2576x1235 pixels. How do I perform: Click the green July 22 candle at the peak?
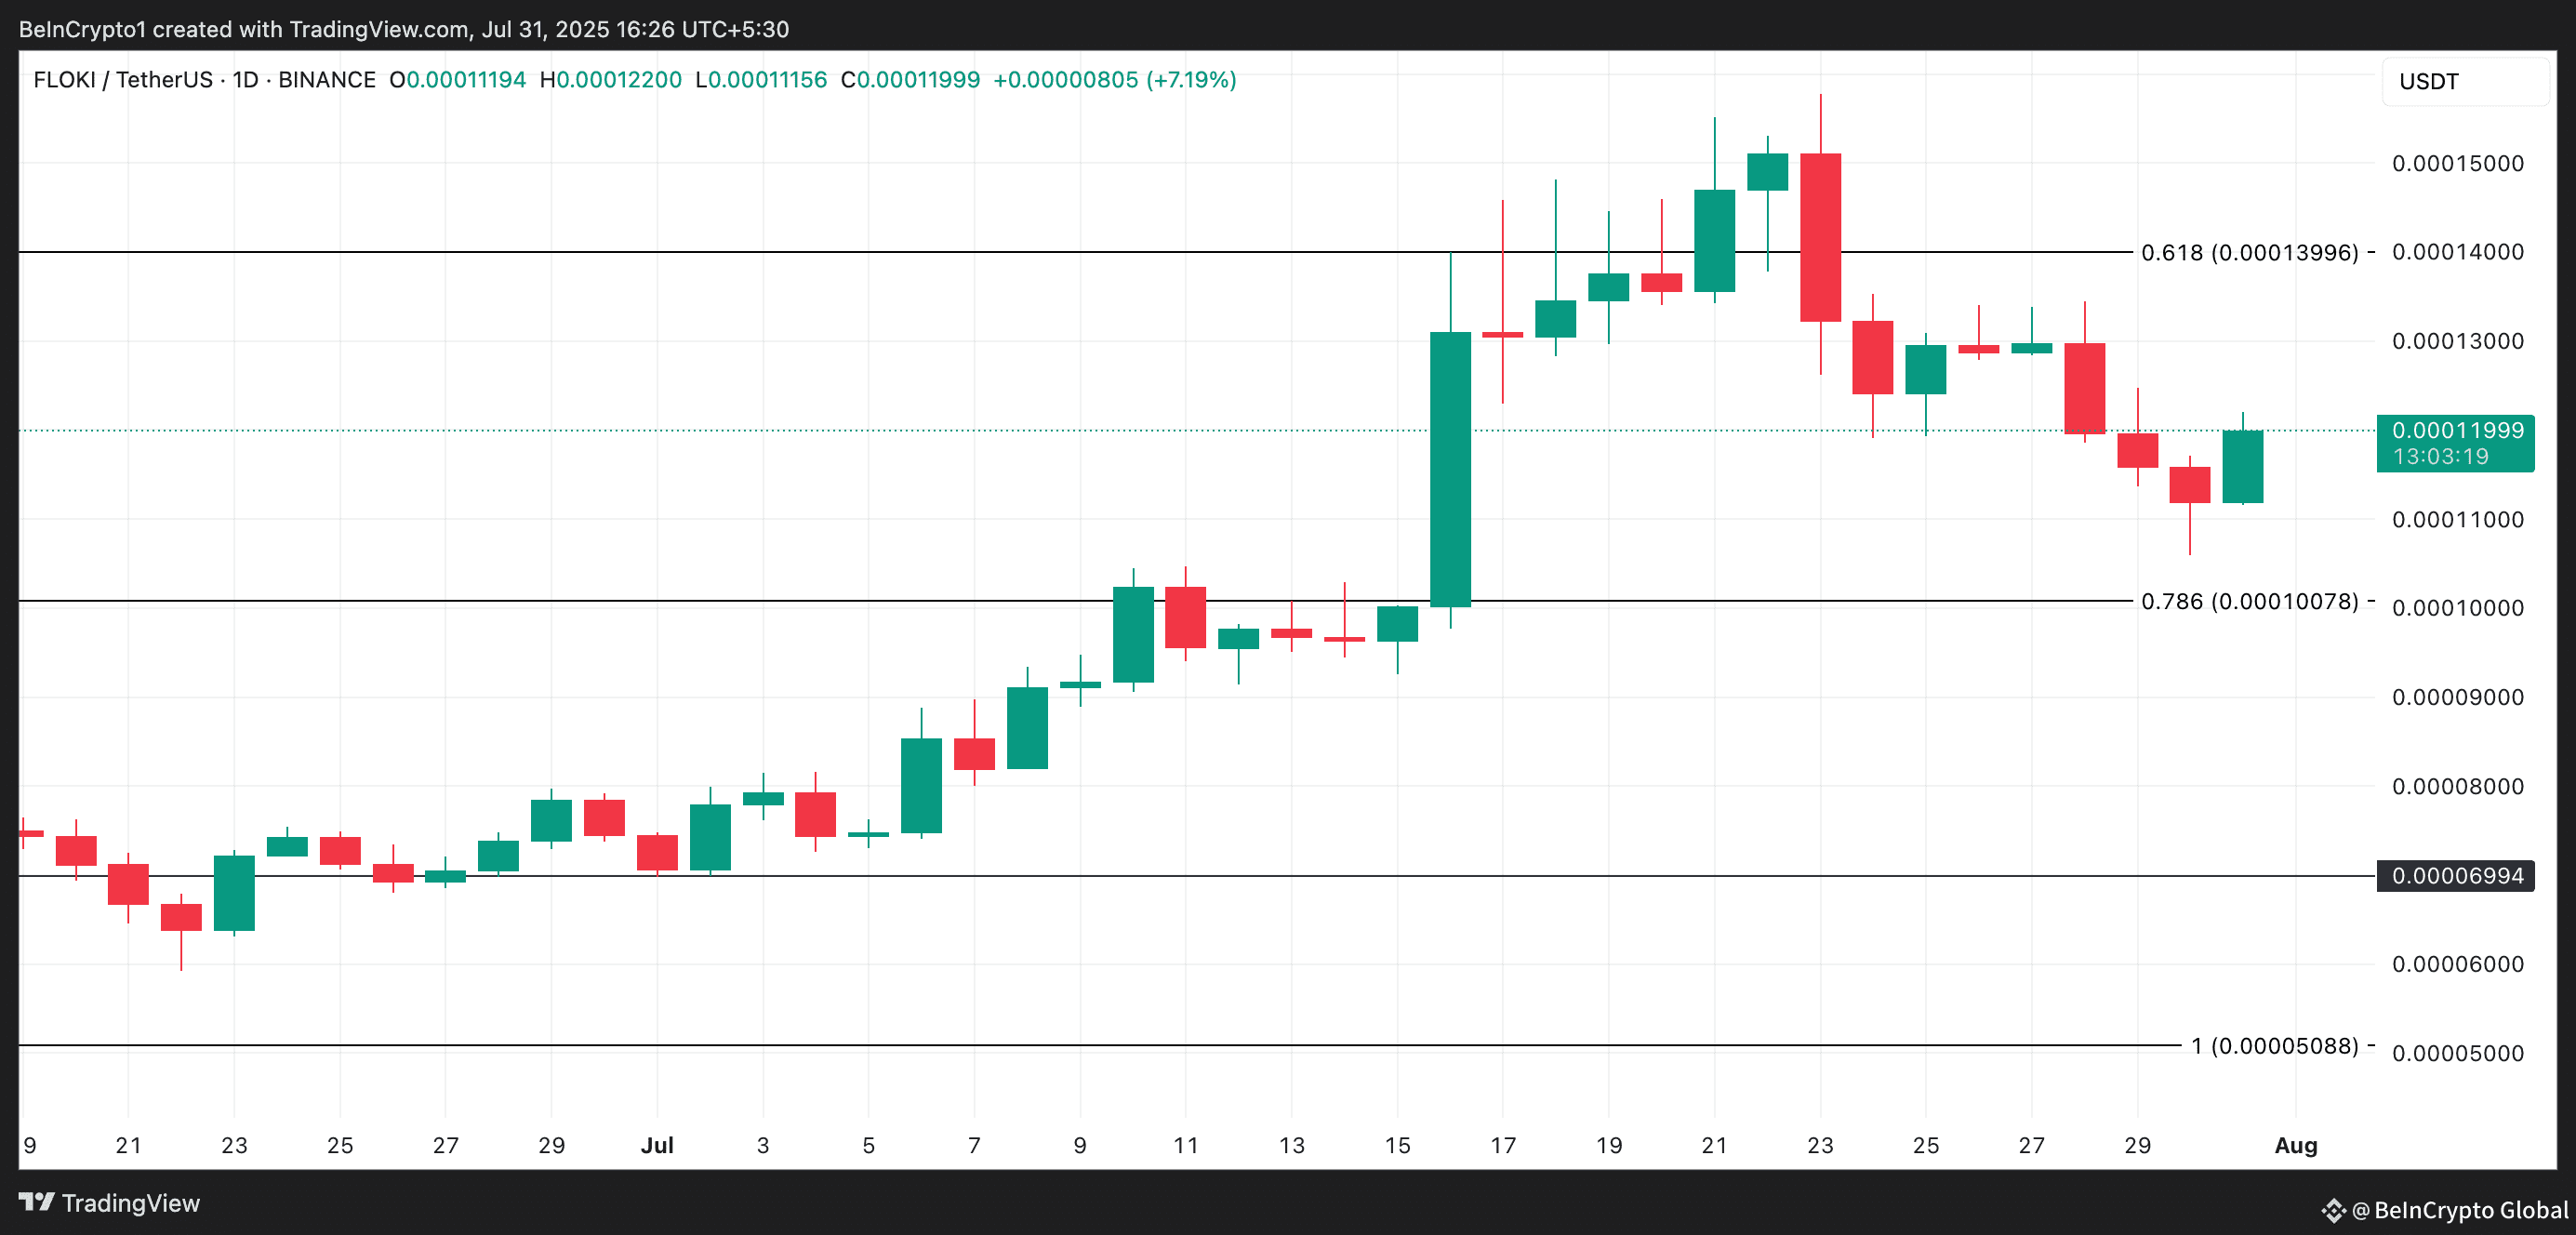click(x=1767, y=171)
